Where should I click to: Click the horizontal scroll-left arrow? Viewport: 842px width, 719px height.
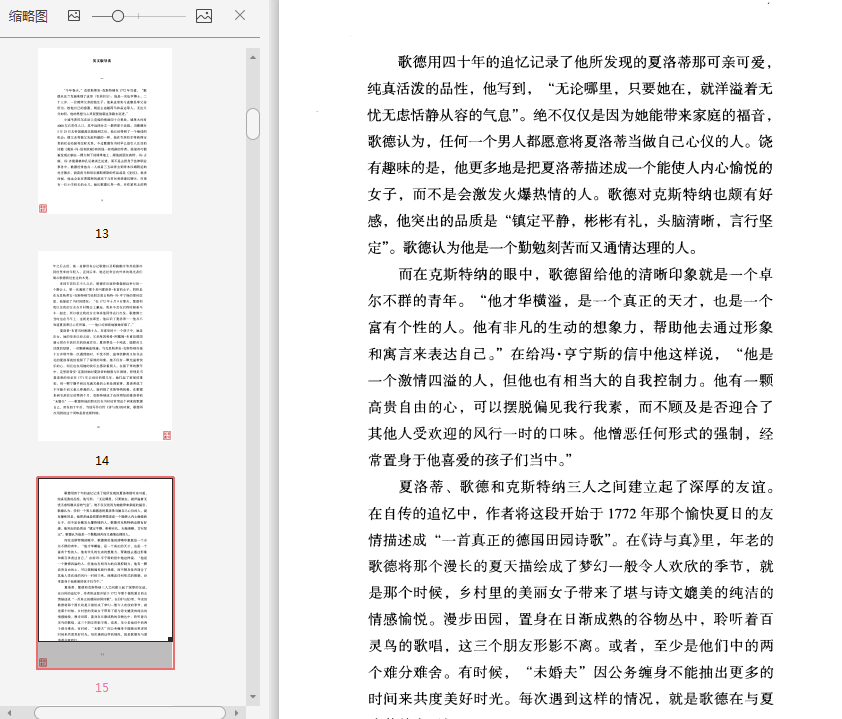click(x=9, y=713)
